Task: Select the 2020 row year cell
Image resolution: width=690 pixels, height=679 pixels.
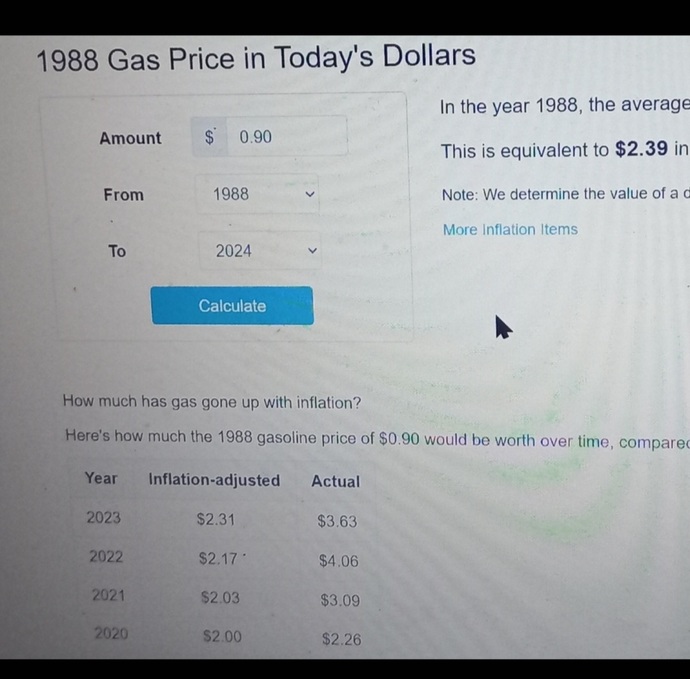Action: pos(111,634)
